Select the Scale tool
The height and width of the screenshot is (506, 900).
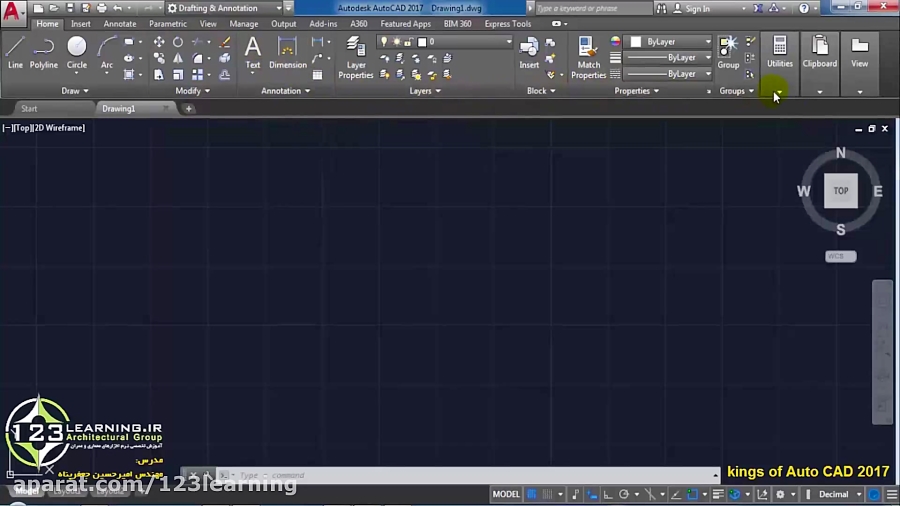[x=178, y=75]
